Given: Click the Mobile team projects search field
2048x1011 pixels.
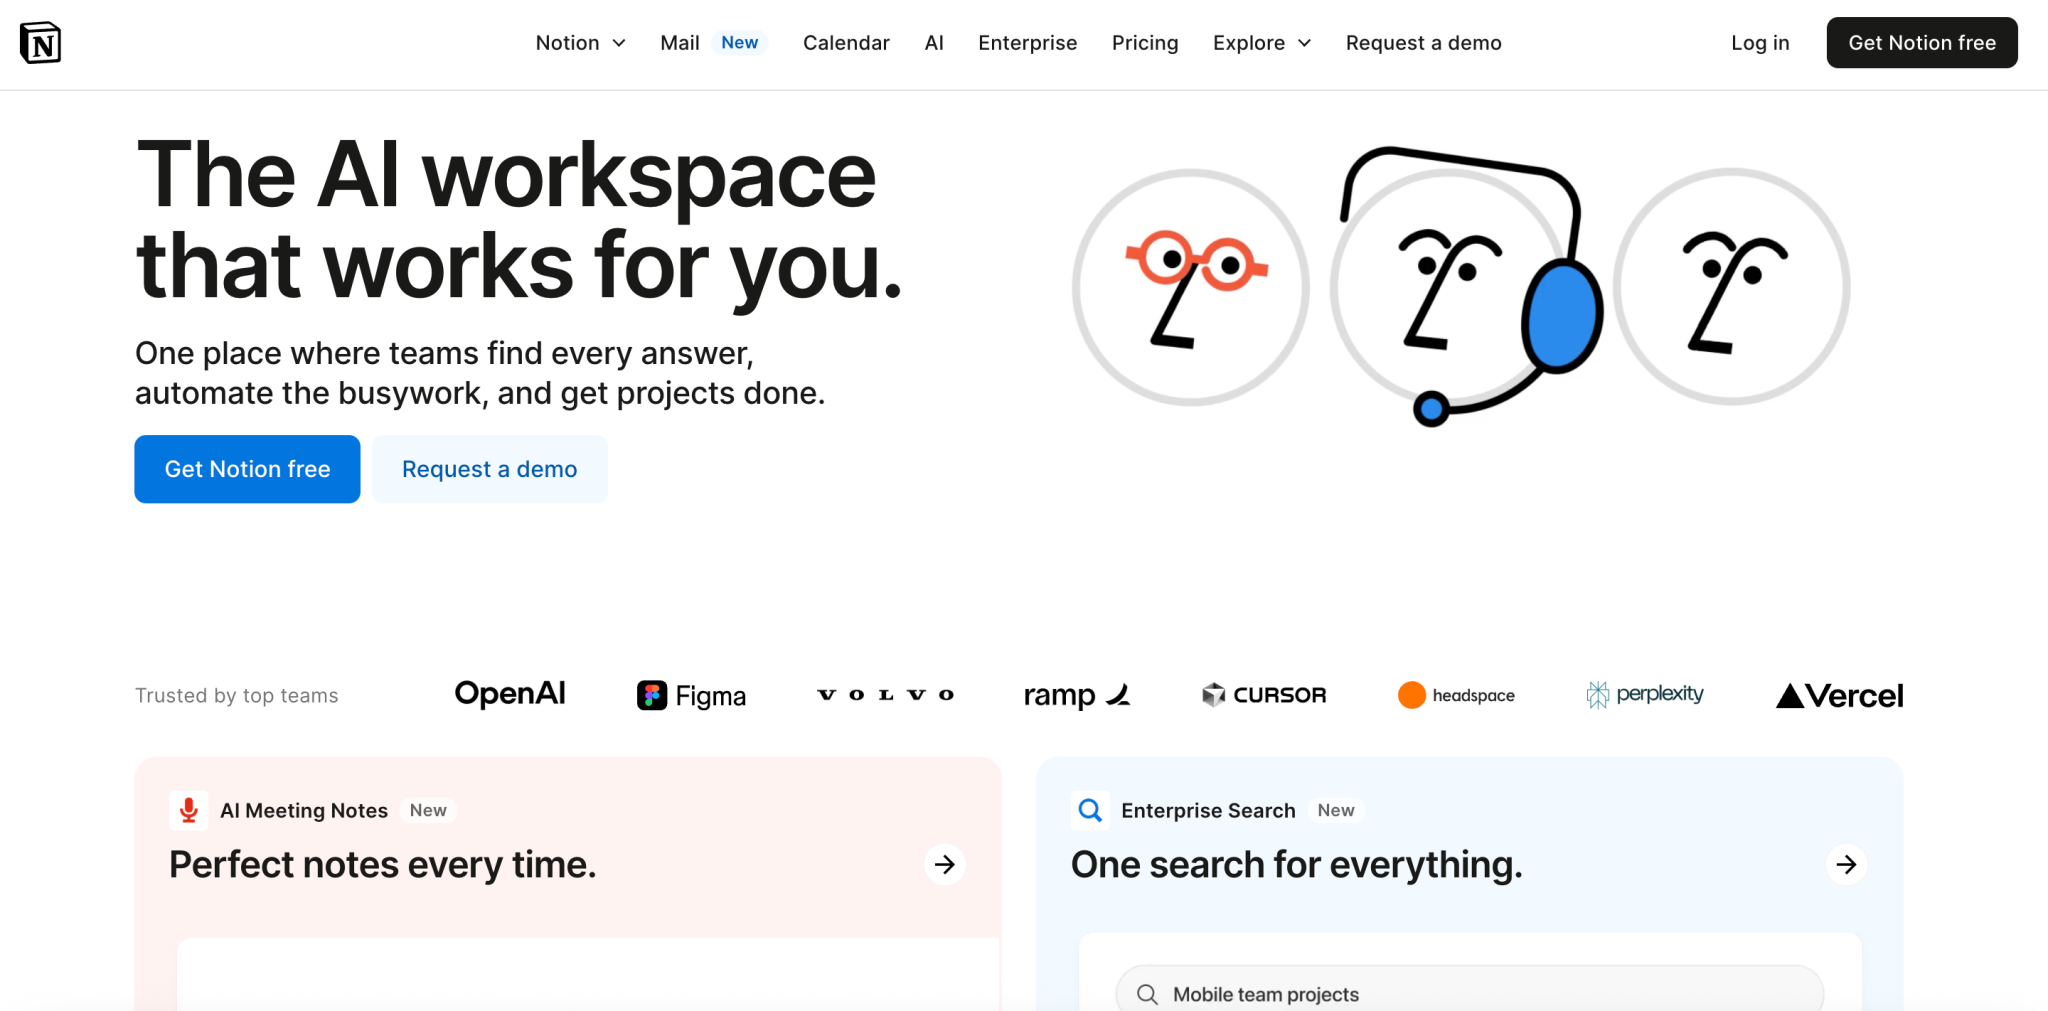Looking at the screenshot, I should (1470, 993).
